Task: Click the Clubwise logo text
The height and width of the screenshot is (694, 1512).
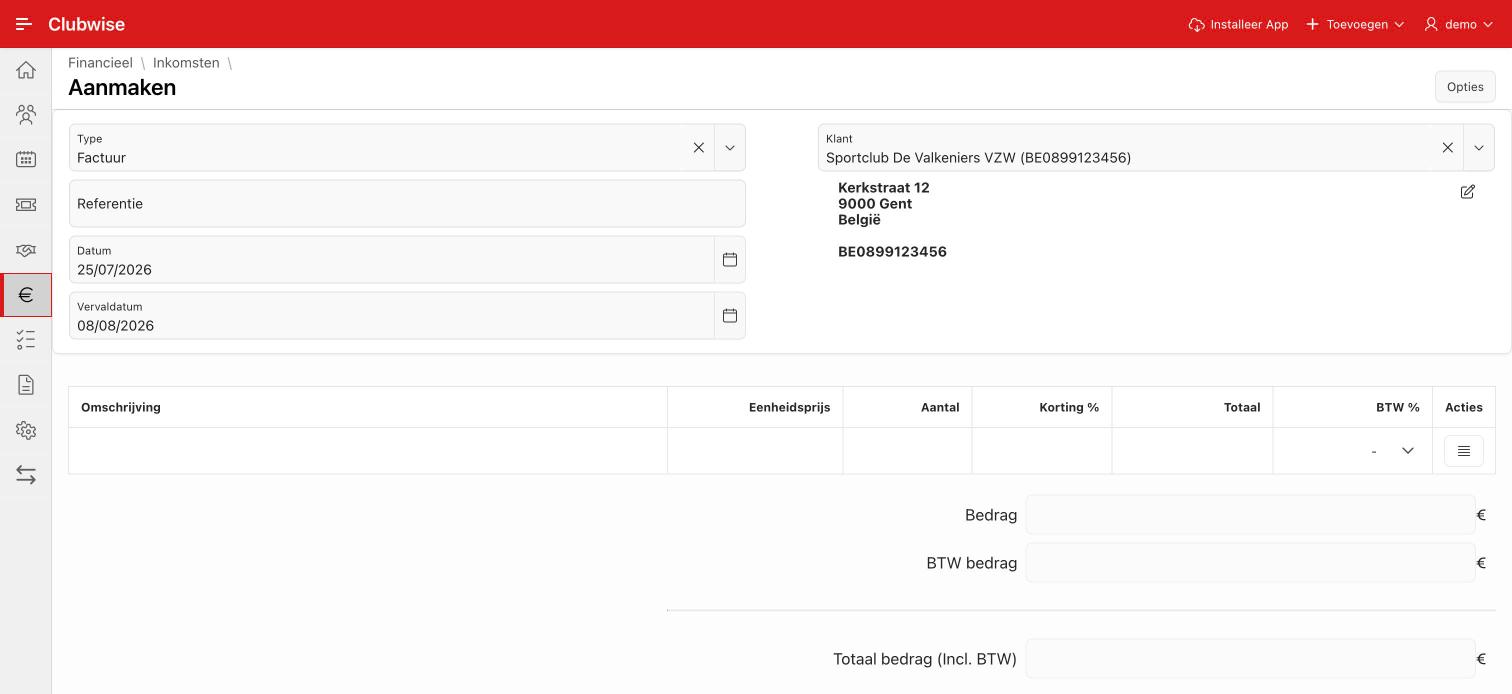Action: pyautogui.click(x=86, y=24)
